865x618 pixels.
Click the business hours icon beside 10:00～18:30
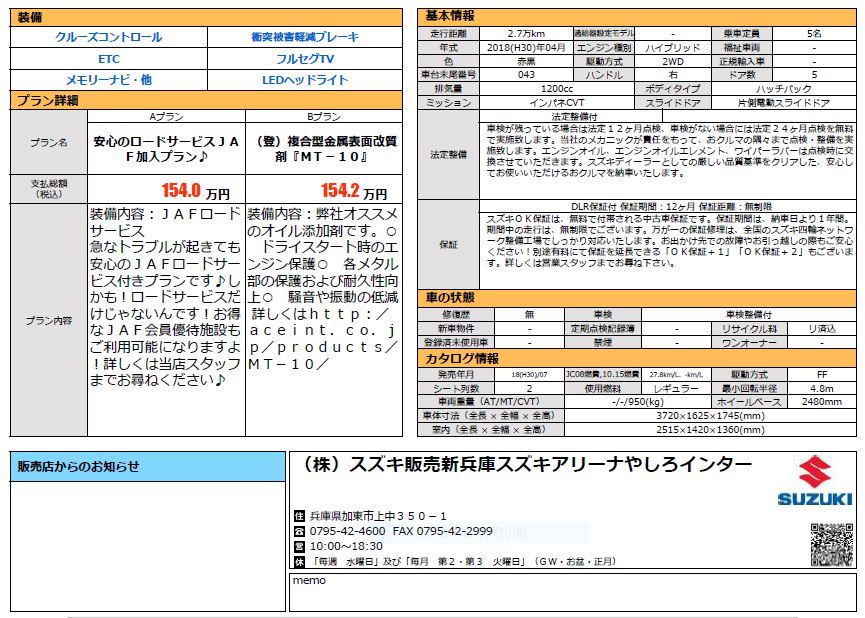tap(298, 547)
